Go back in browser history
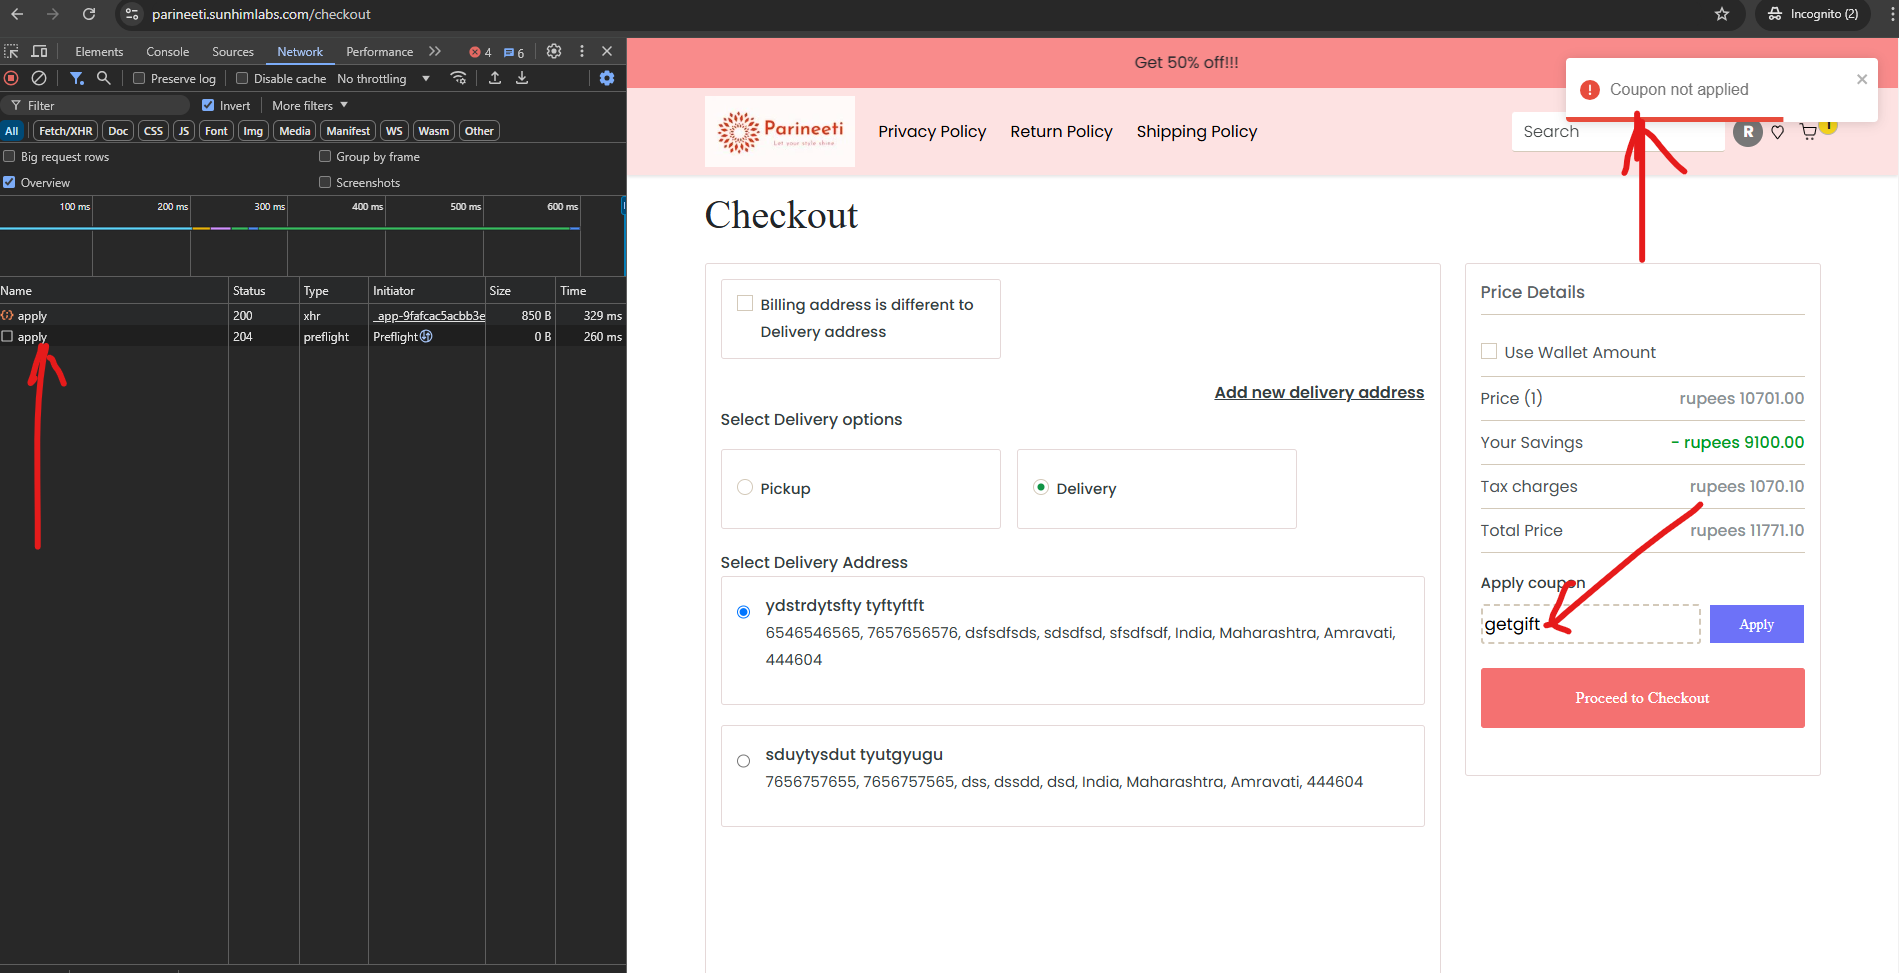1899x973 pixels. [x=17, y=14]
